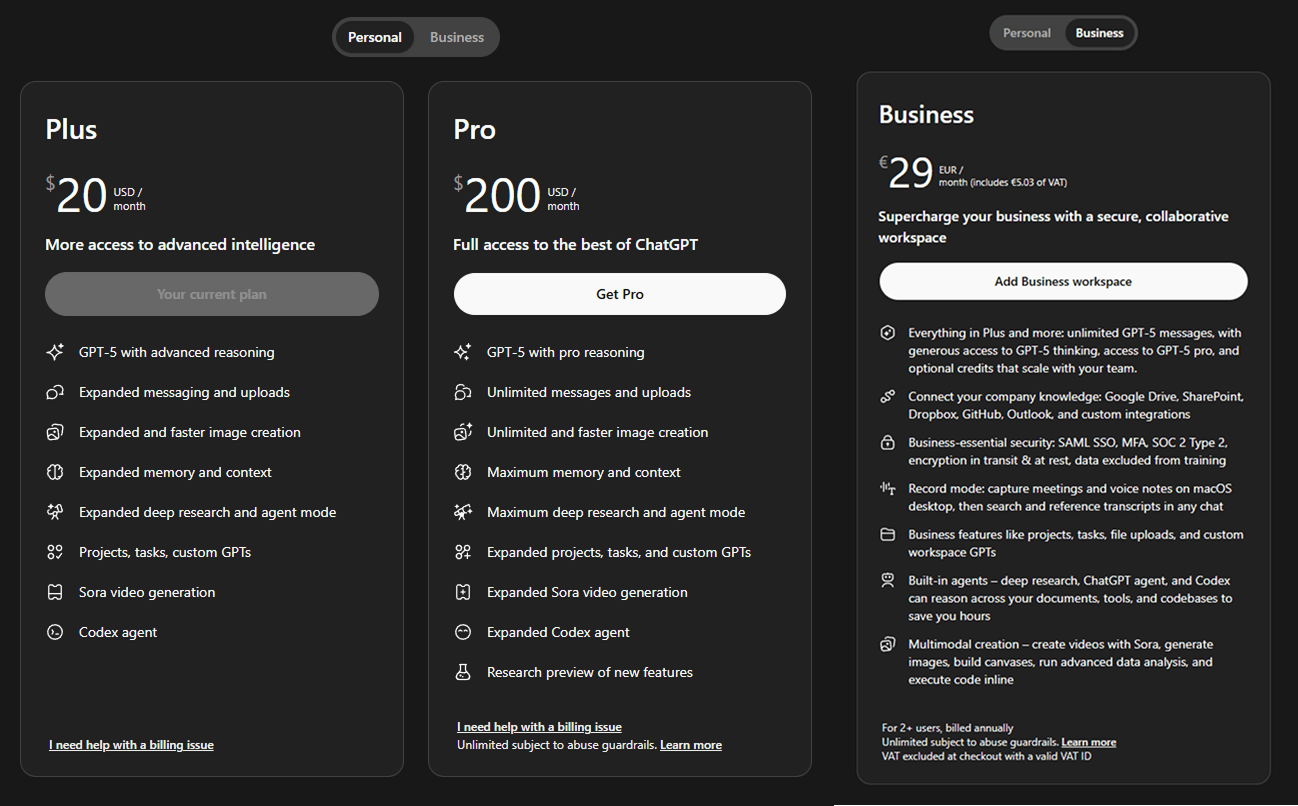Click the image icon beside Unlimited and faster image creation

463,432
